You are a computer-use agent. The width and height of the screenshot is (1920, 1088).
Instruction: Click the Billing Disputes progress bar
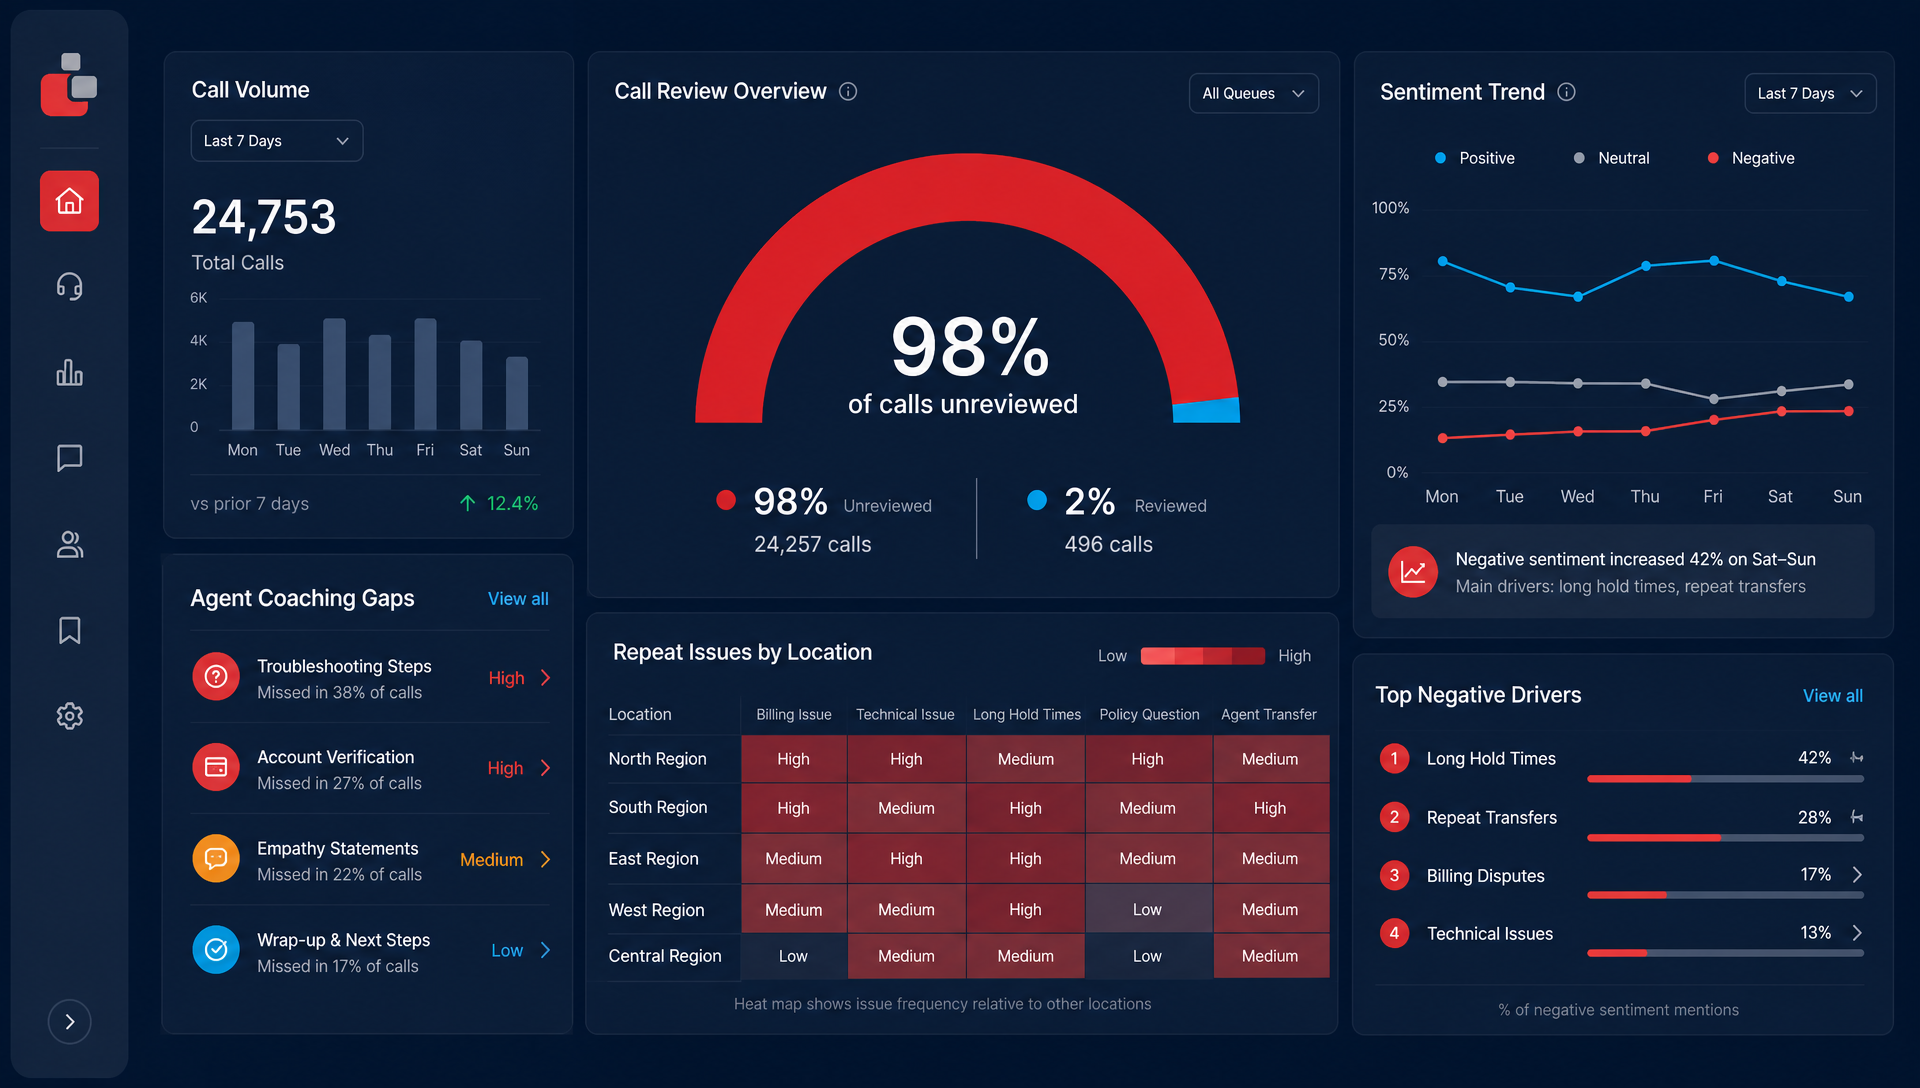[1725, 895]
